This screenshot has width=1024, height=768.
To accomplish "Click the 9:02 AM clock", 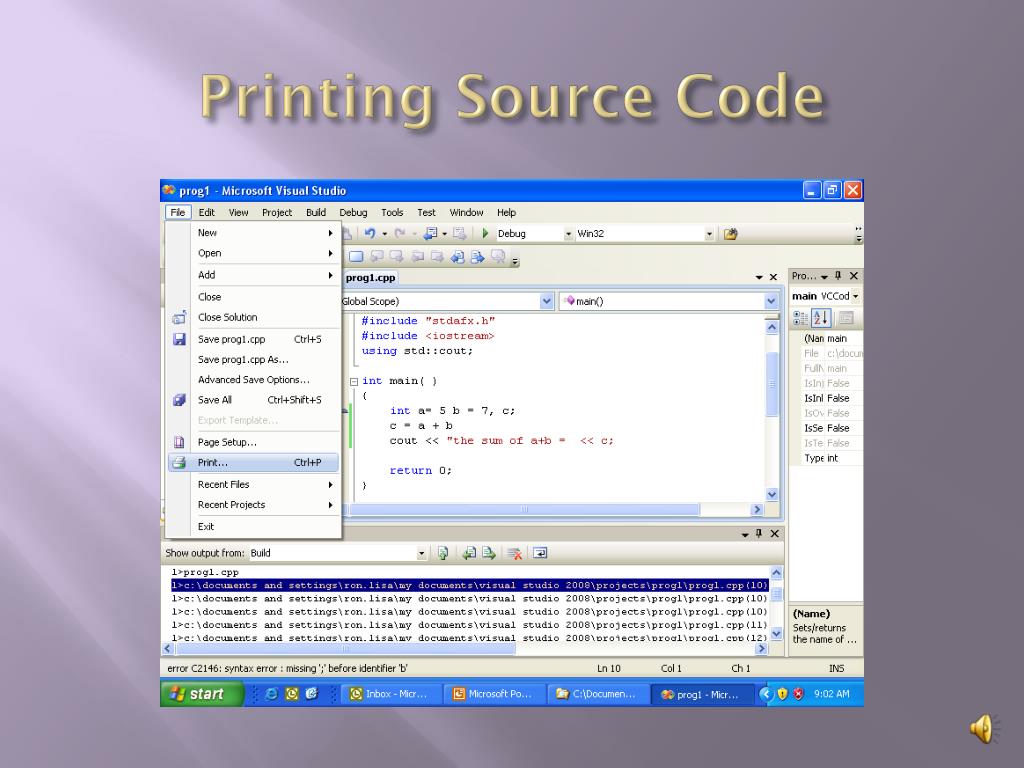I will (x=831, y=694).
